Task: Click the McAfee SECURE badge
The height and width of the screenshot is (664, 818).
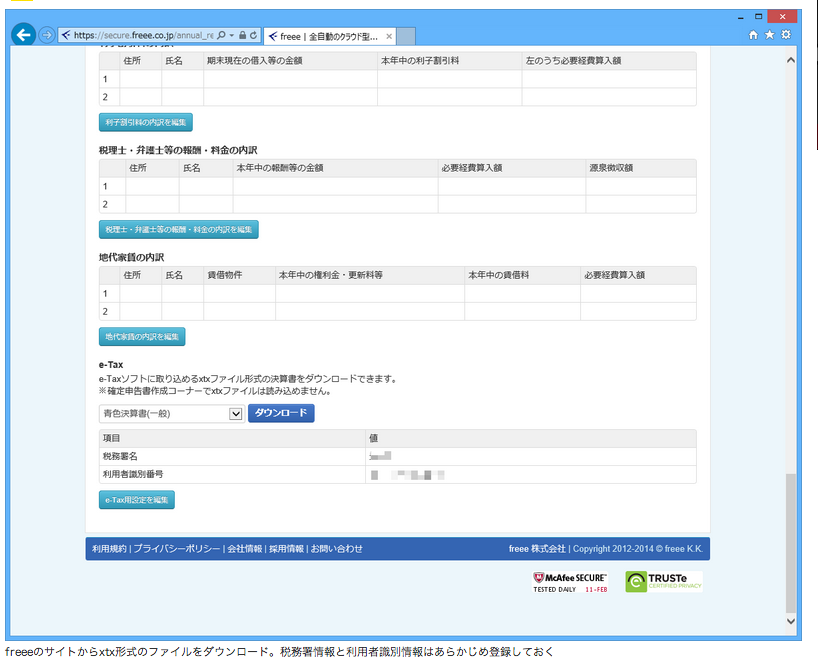Action: (x=572, y=582)
